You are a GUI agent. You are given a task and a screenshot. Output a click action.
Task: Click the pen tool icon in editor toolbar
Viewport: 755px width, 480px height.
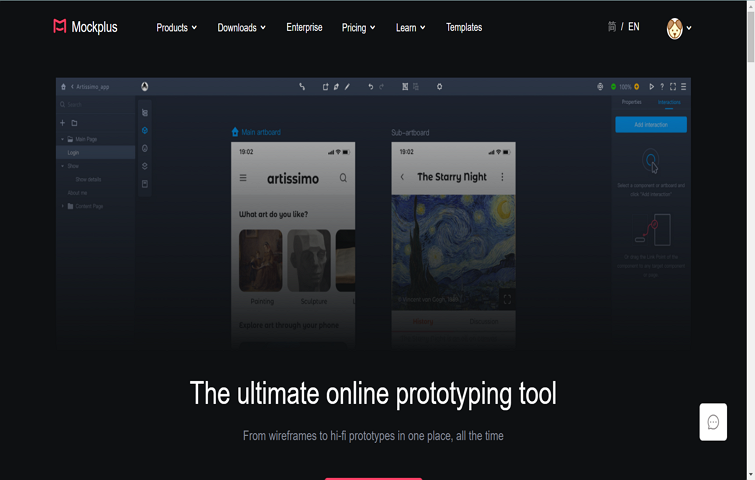pos(336,87)
